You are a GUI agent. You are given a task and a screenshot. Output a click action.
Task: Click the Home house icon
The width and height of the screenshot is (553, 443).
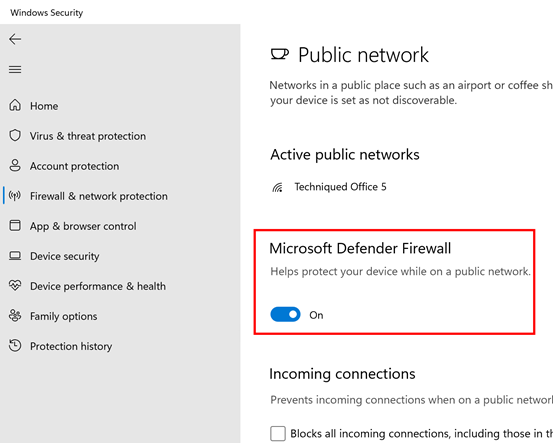(x=15, y=105)
